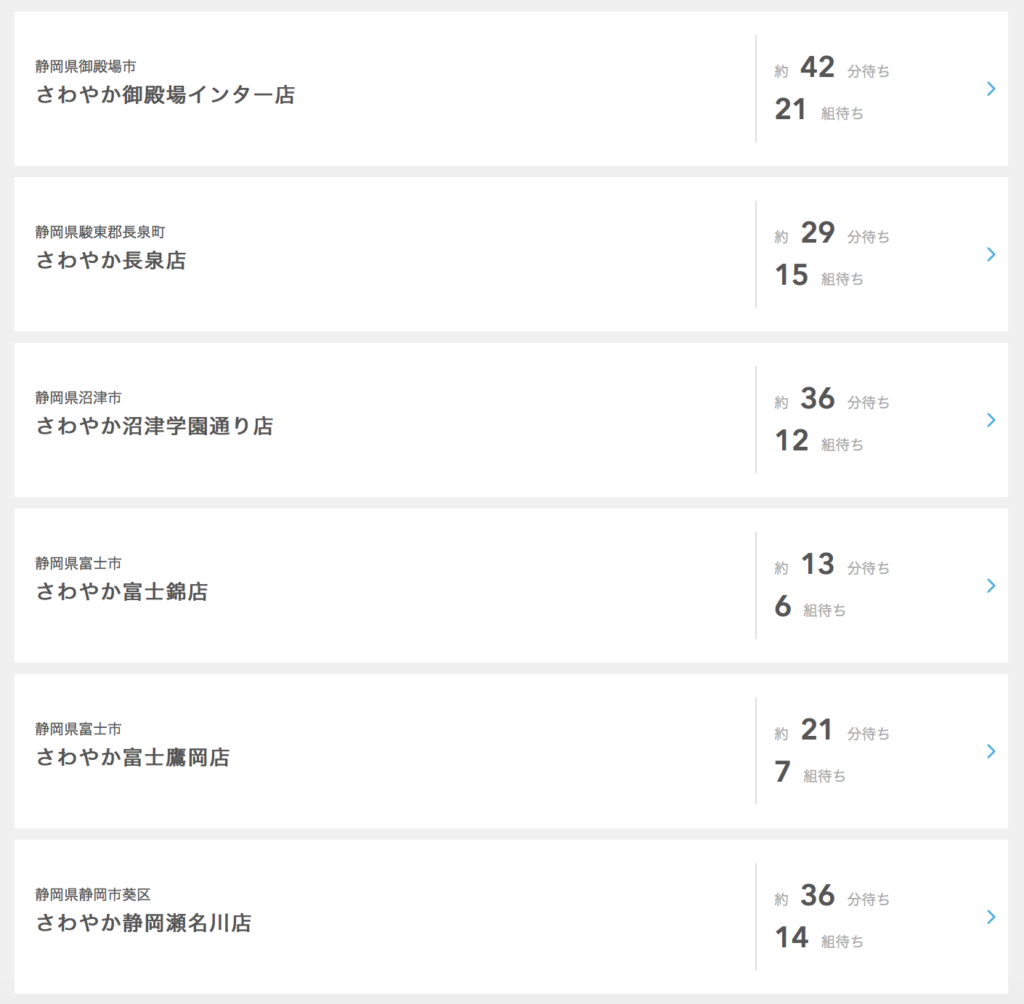
Task: Open chevron arrow for さわやか沼津学園通り店
Action: pos(991,420)
